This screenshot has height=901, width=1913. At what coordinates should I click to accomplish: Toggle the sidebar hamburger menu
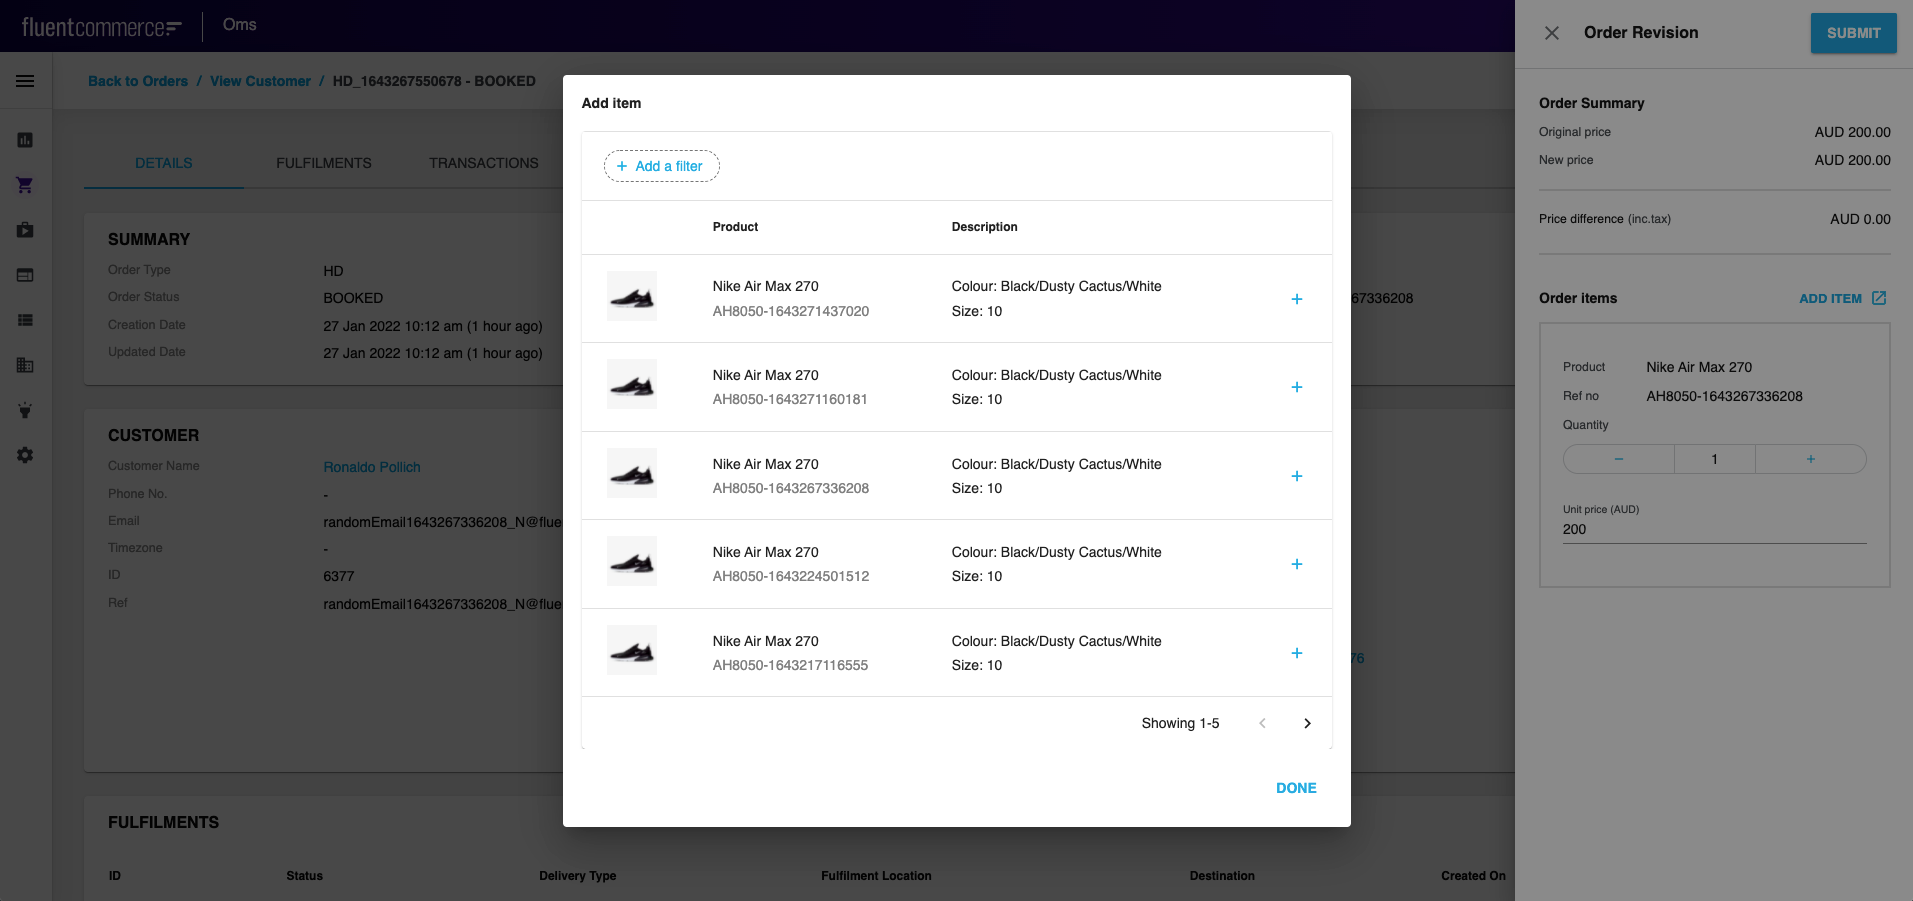pyautogui.click(x=25, y=80)
